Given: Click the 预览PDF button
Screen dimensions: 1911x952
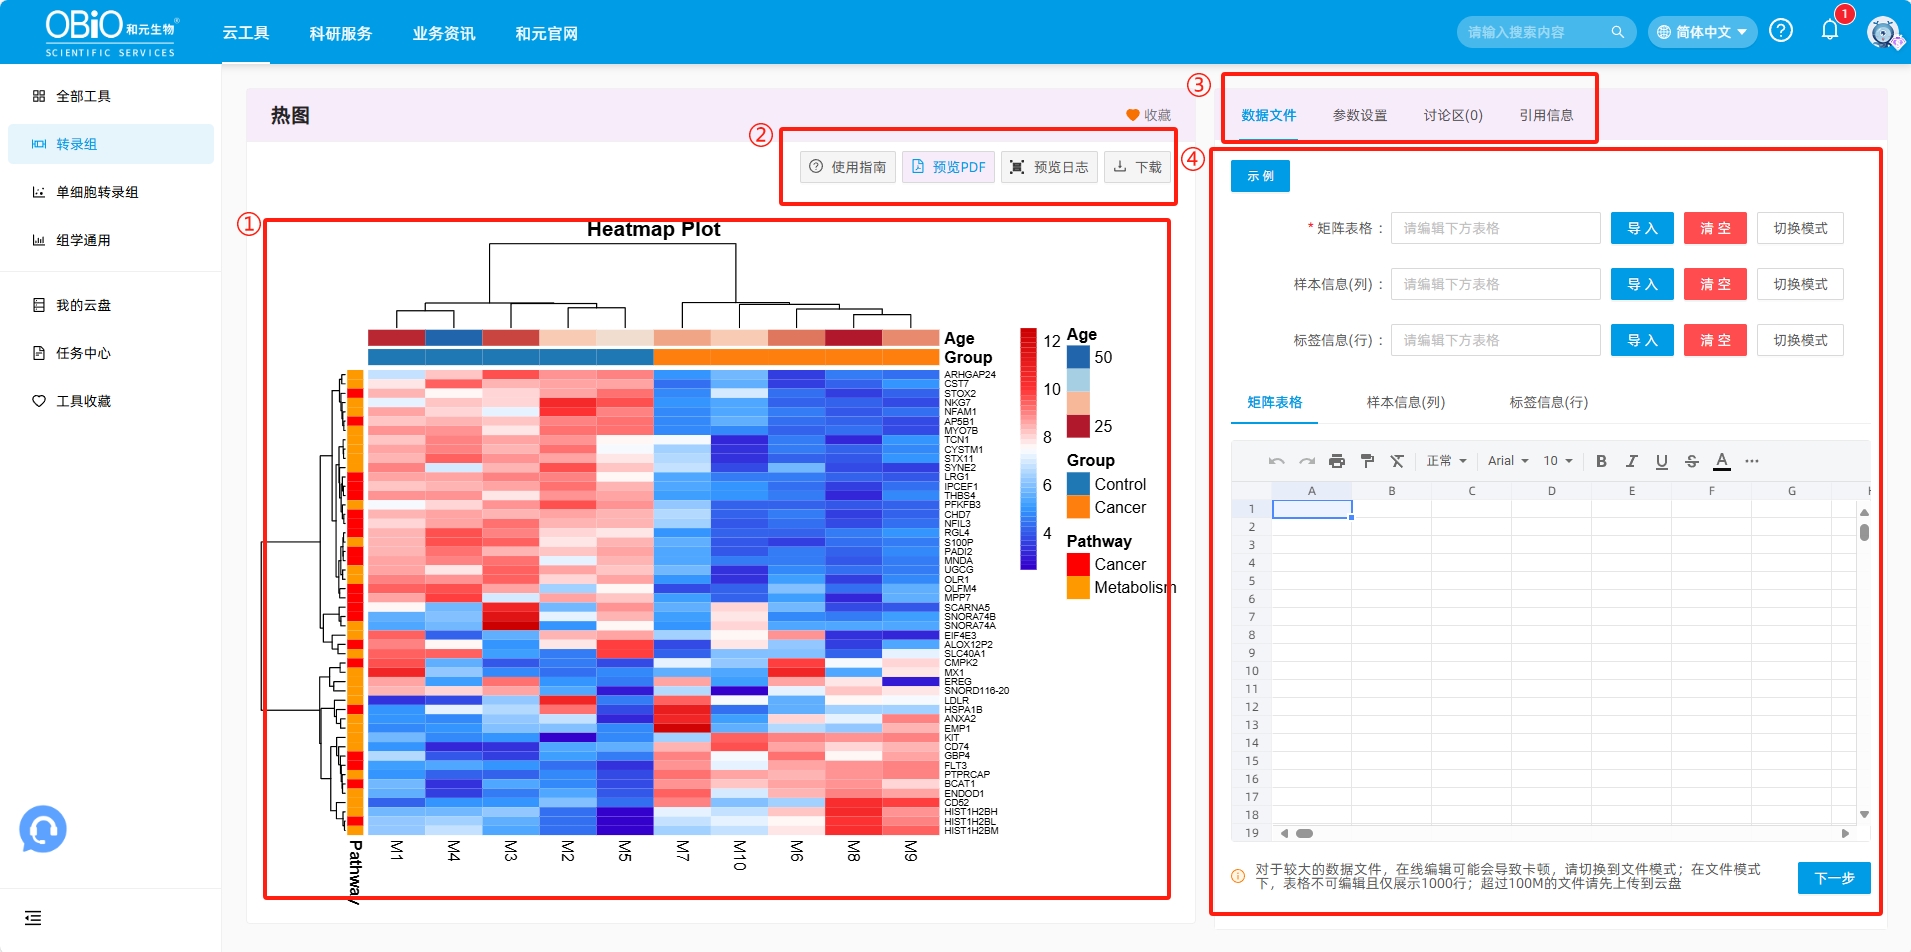Looking at the screenshot, I should pos(948,167).
